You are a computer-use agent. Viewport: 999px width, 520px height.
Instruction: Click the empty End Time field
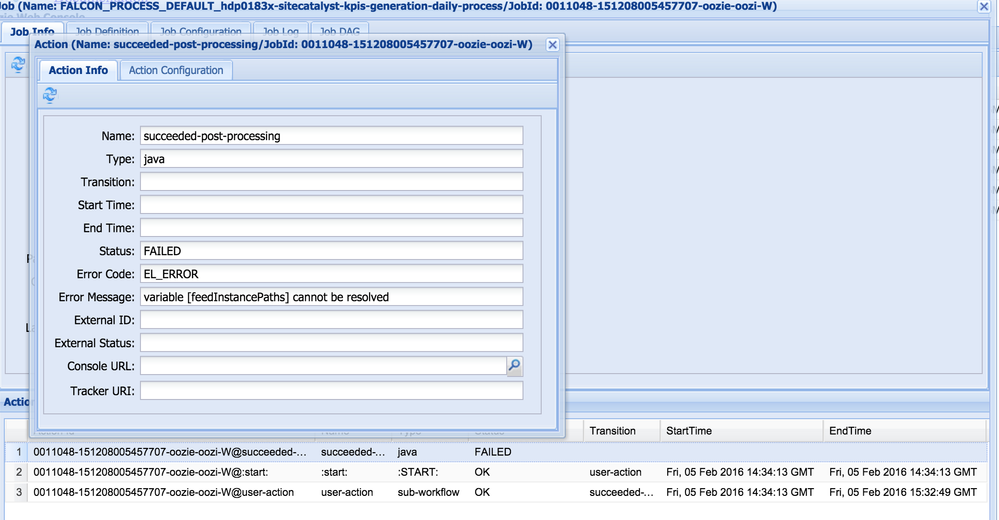331,228
